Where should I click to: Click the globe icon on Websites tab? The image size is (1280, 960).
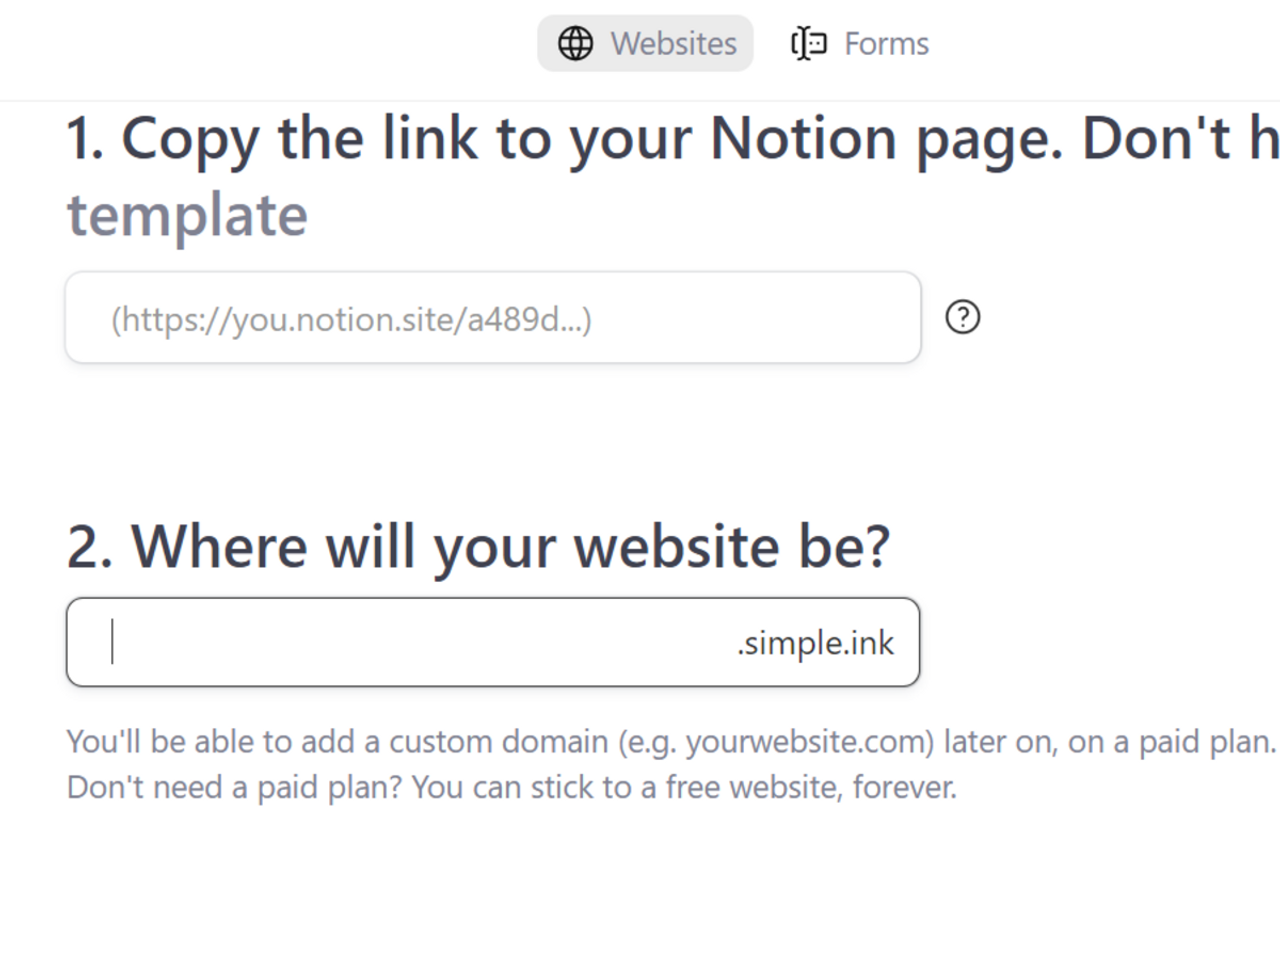(x=575, y=44)
